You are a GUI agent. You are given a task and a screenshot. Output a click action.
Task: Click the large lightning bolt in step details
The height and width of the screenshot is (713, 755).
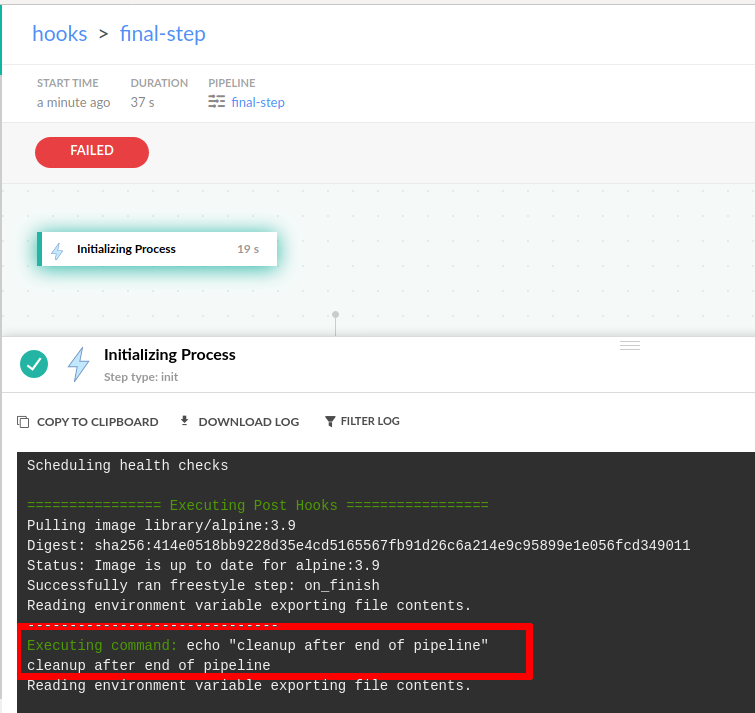coord(78,364)
